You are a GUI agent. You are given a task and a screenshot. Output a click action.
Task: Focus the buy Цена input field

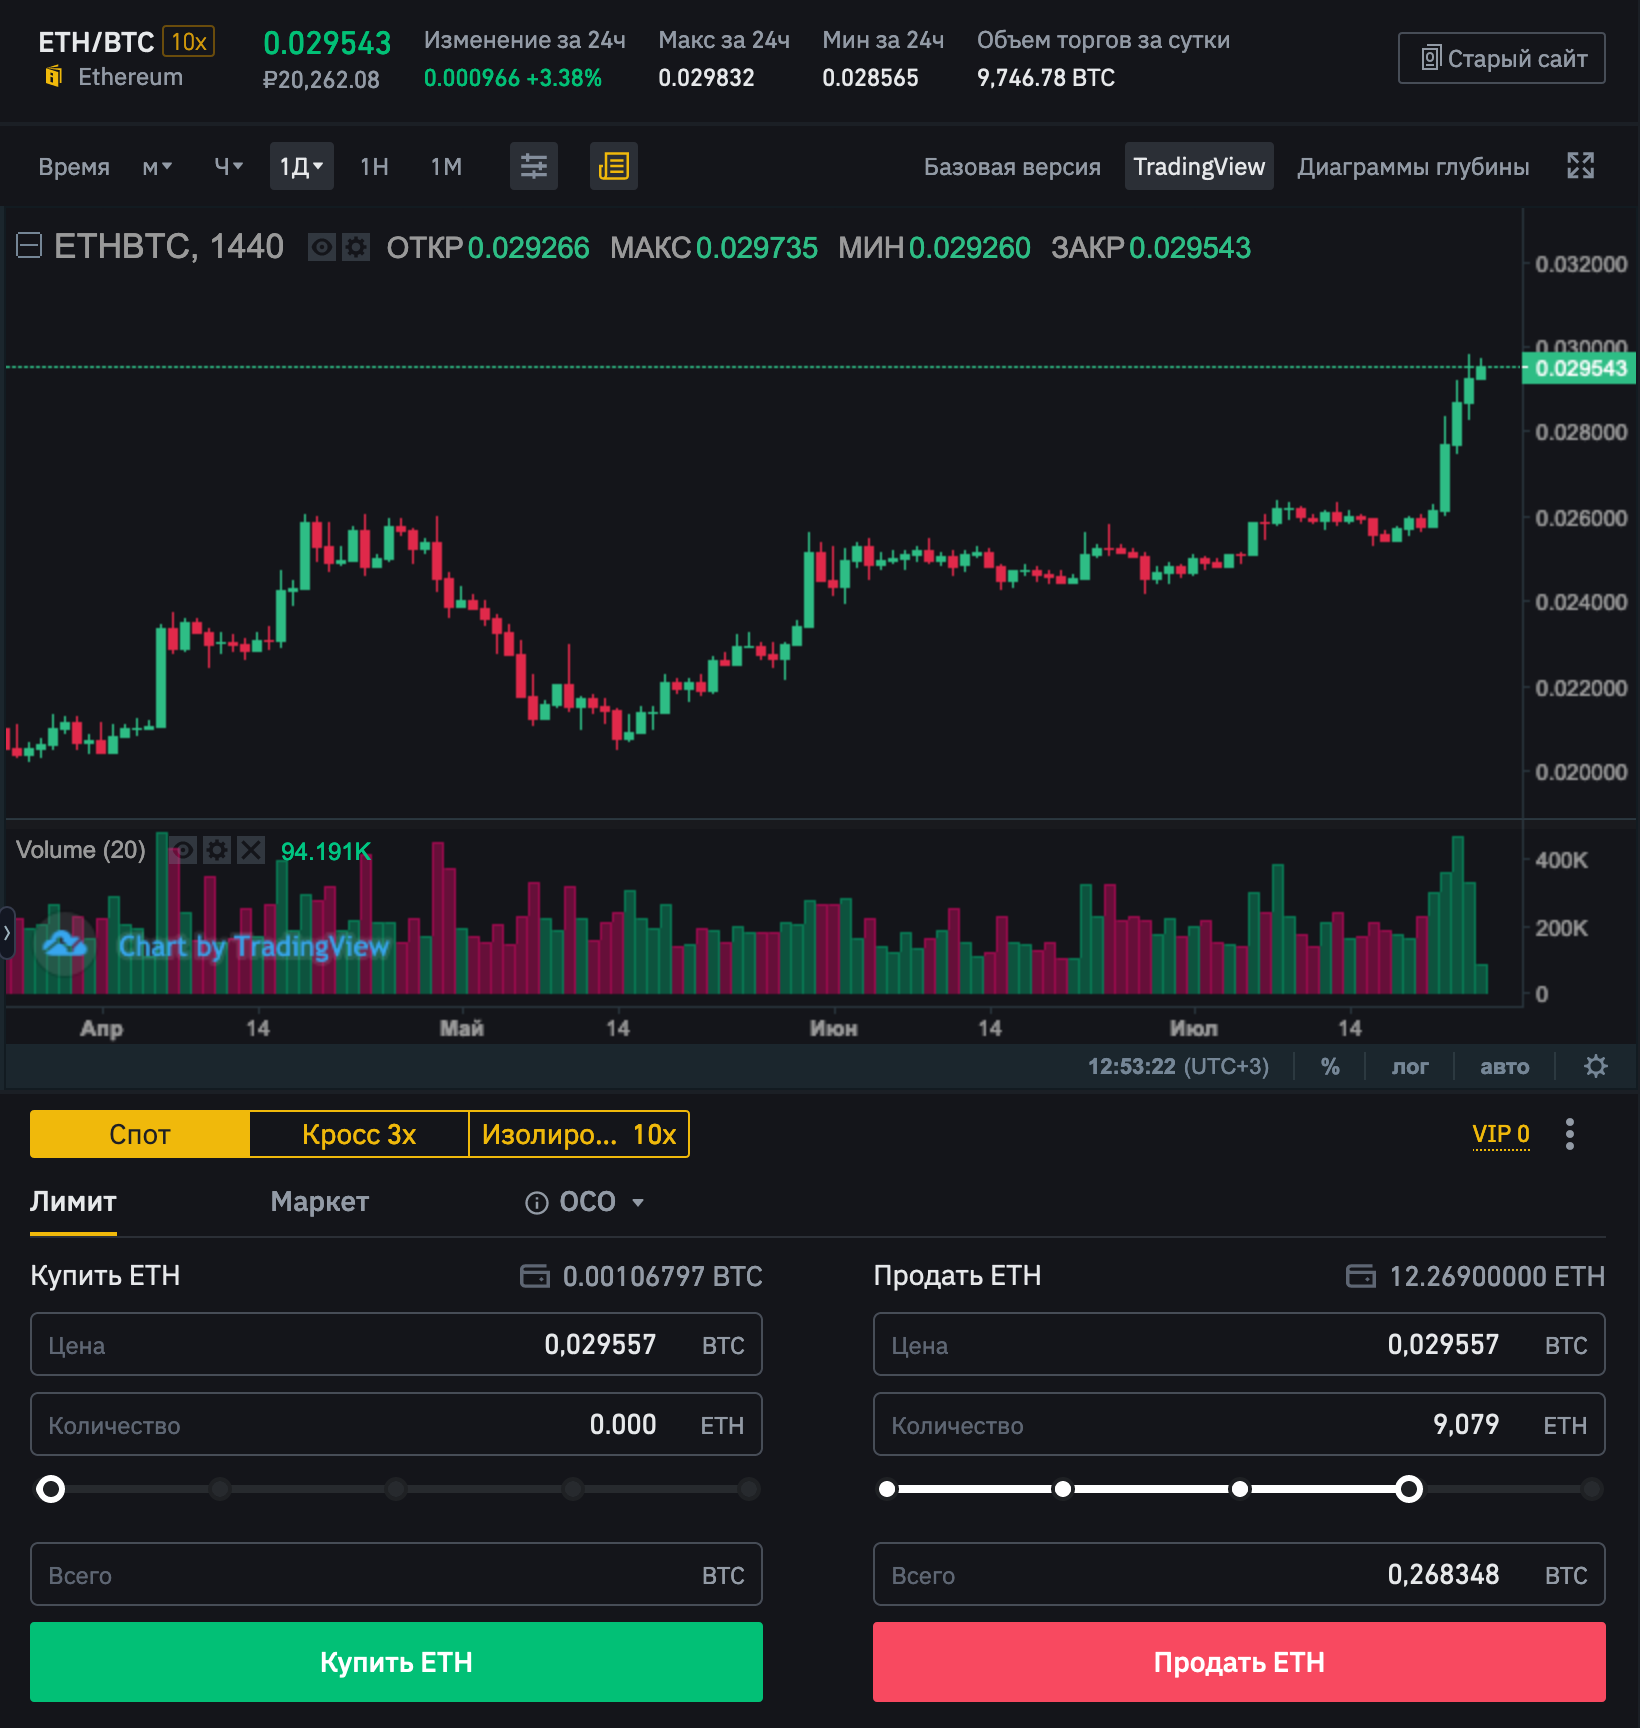tap(396, 1344)
